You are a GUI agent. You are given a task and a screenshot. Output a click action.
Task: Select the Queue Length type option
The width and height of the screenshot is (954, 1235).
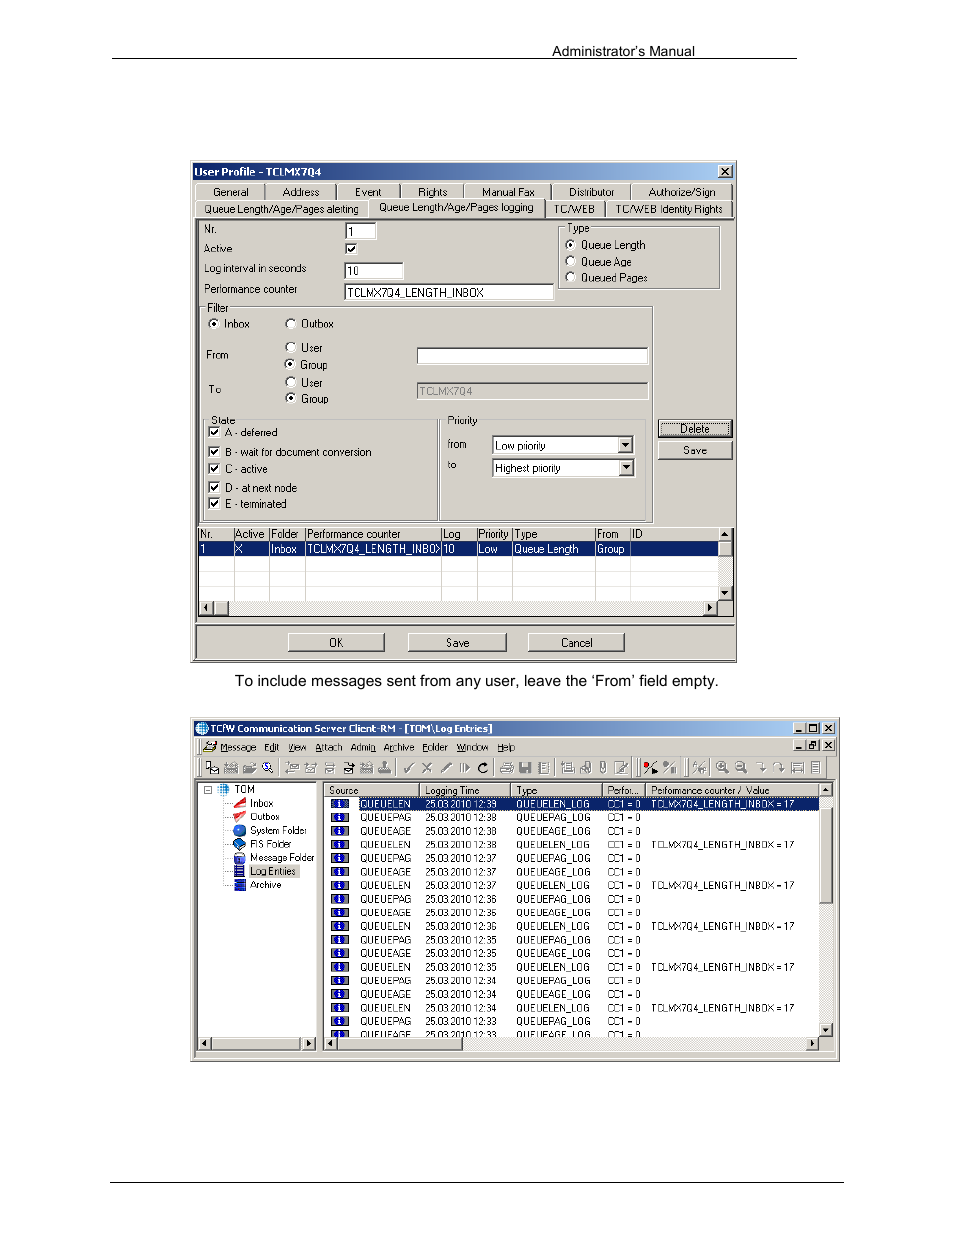pyautogui.click(x=571, y=245)
